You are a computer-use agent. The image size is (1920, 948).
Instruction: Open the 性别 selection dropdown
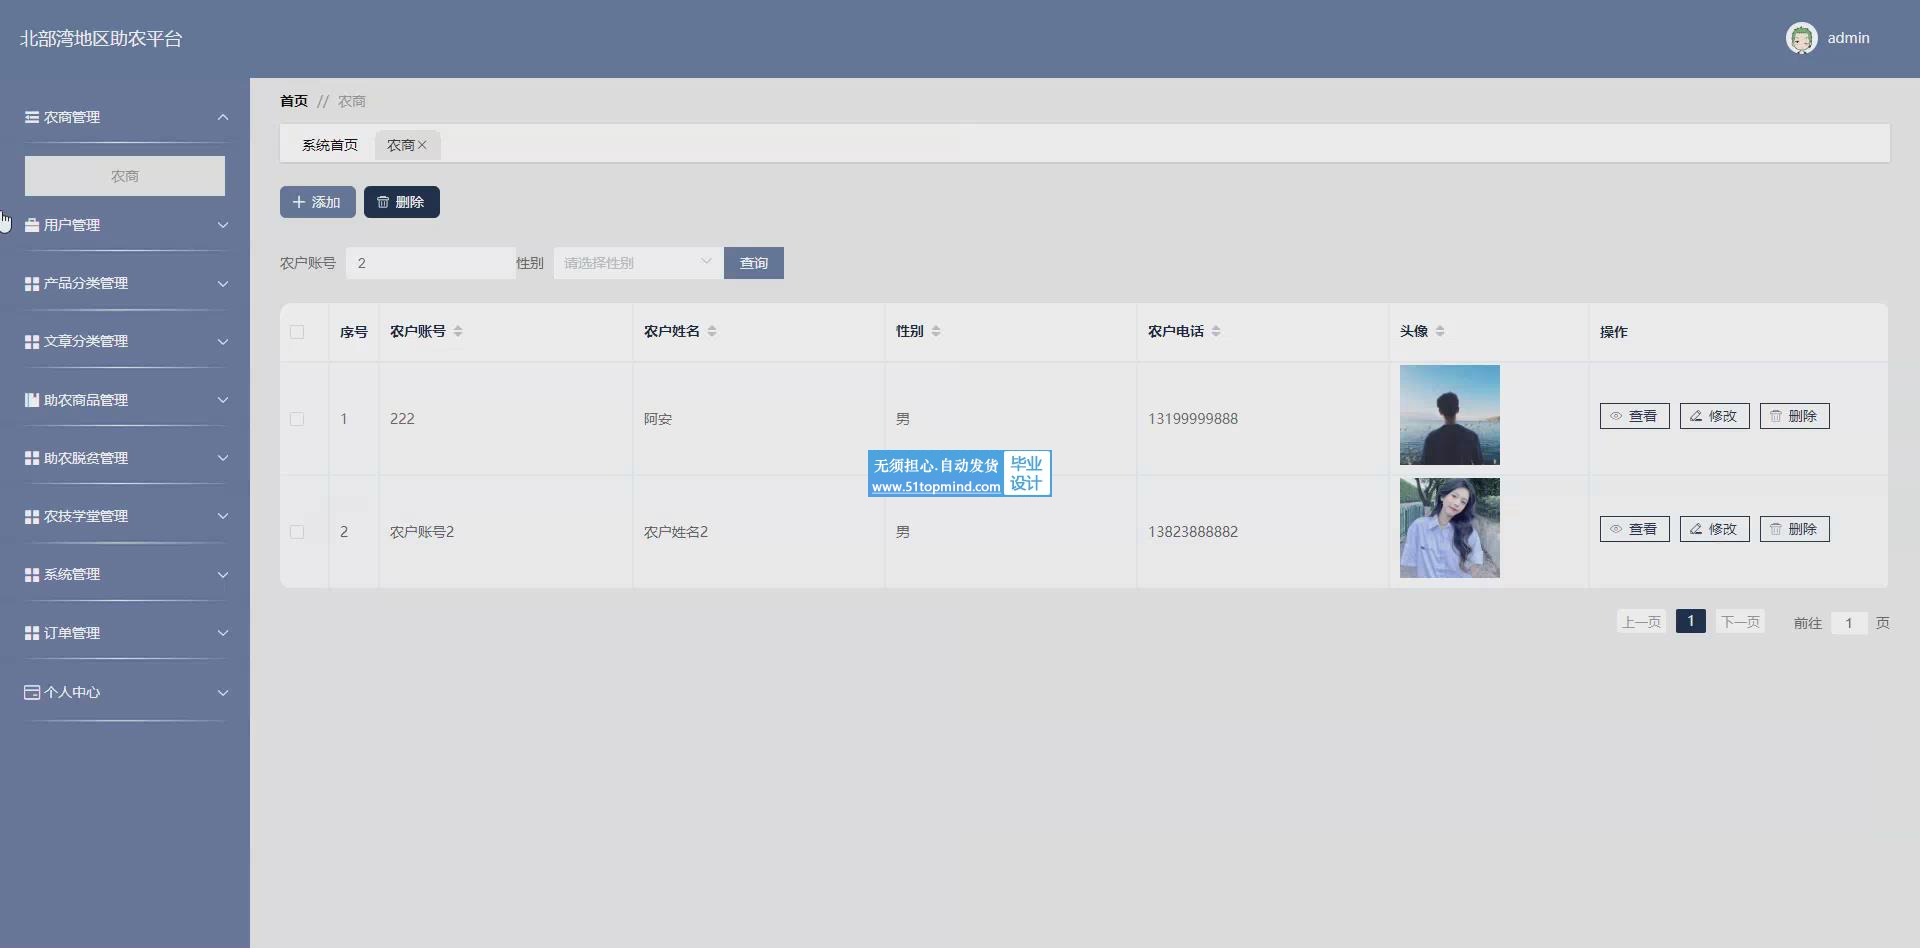(638, 263)
